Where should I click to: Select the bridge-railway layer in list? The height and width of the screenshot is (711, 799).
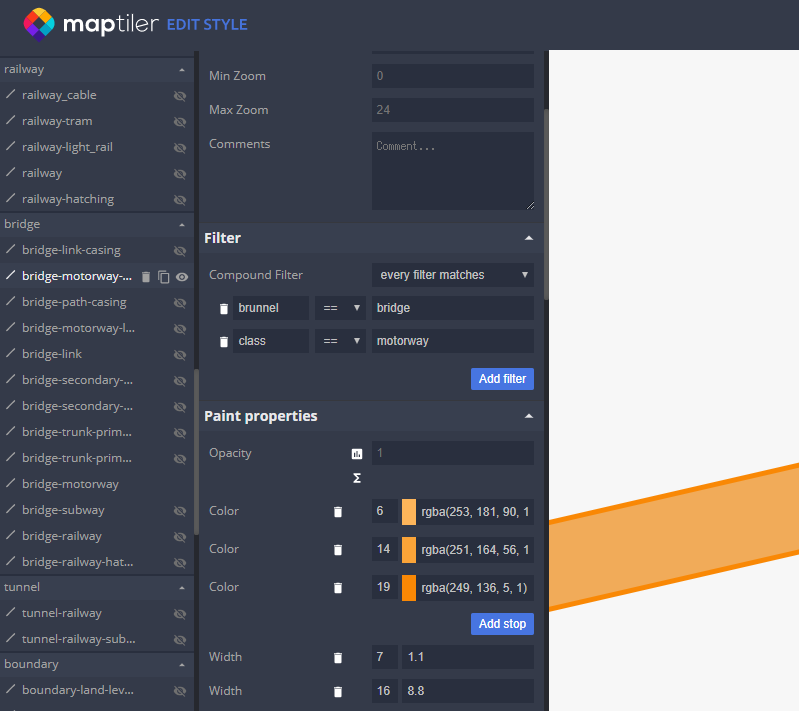[62, 536]
